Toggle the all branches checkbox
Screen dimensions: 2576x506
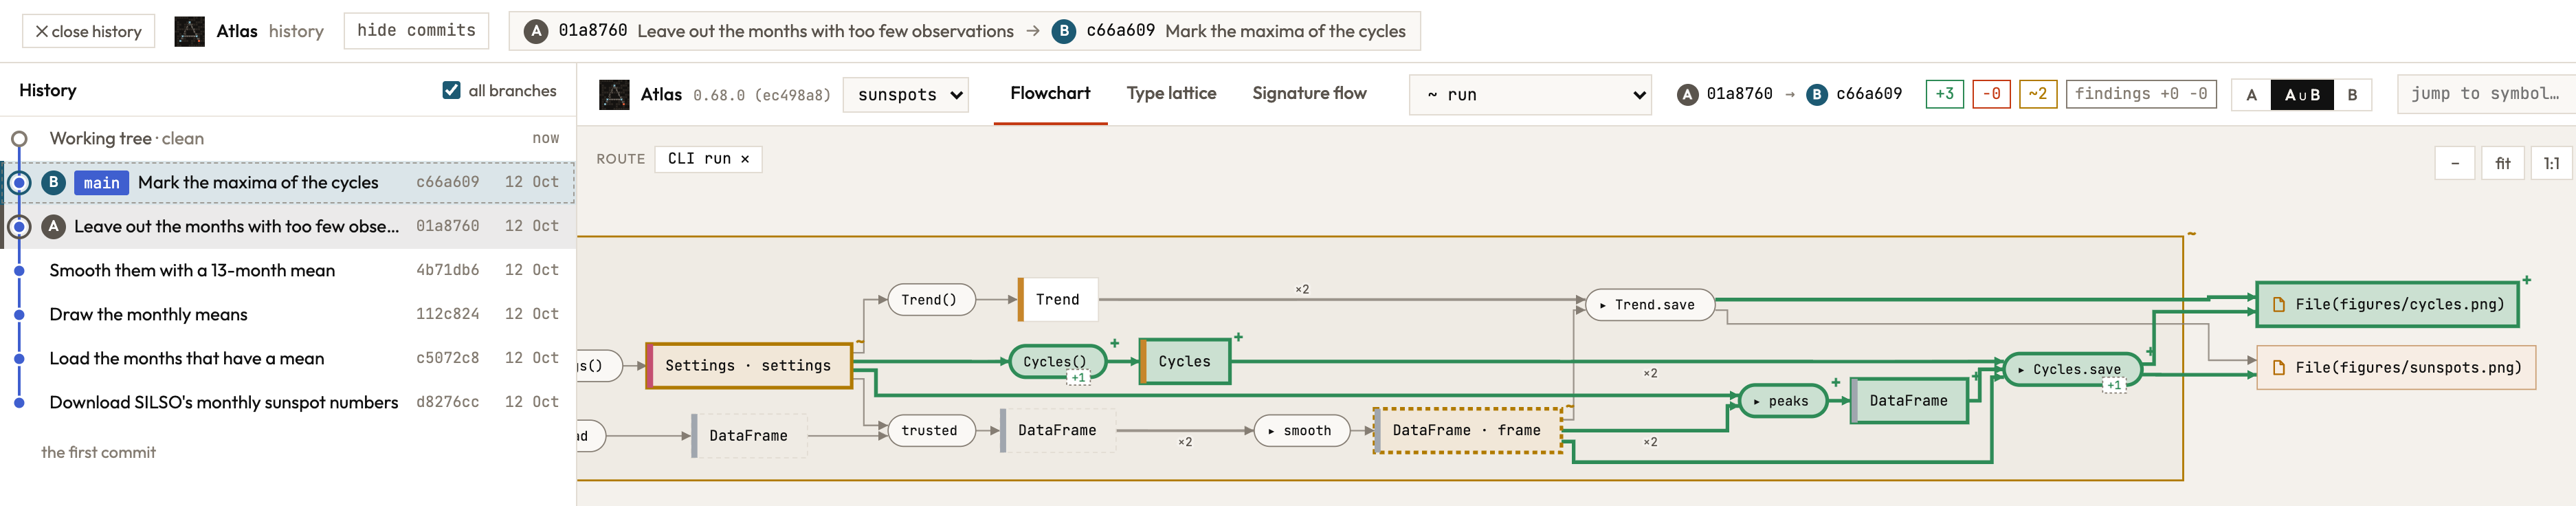pos(451,91)
